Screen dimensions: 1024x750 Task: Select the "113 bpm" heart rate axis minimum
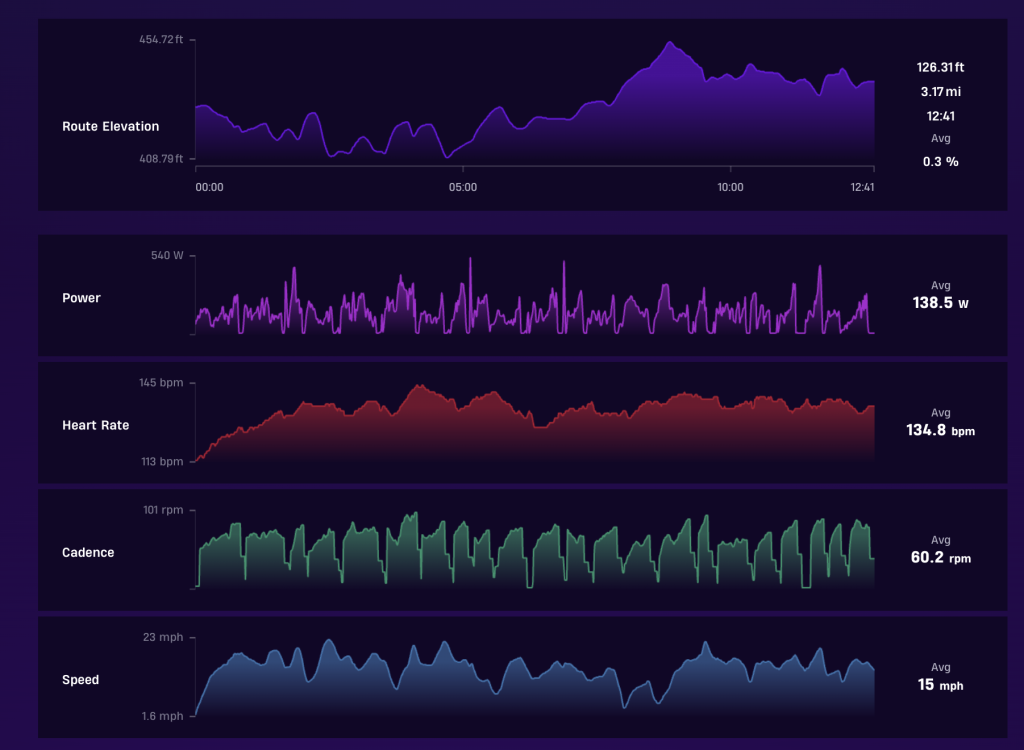pos(162,462)
